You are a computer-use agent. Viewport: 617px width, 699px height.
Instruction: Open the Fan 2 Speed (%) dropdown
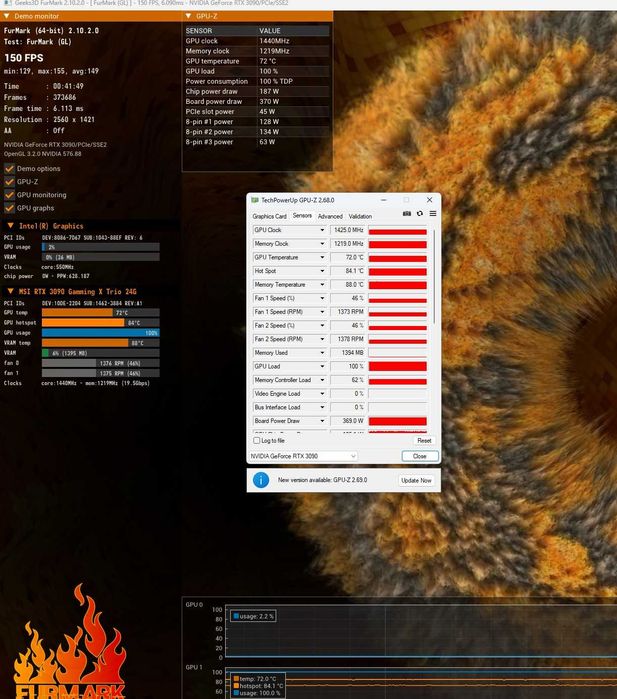(x=322, y=325)
